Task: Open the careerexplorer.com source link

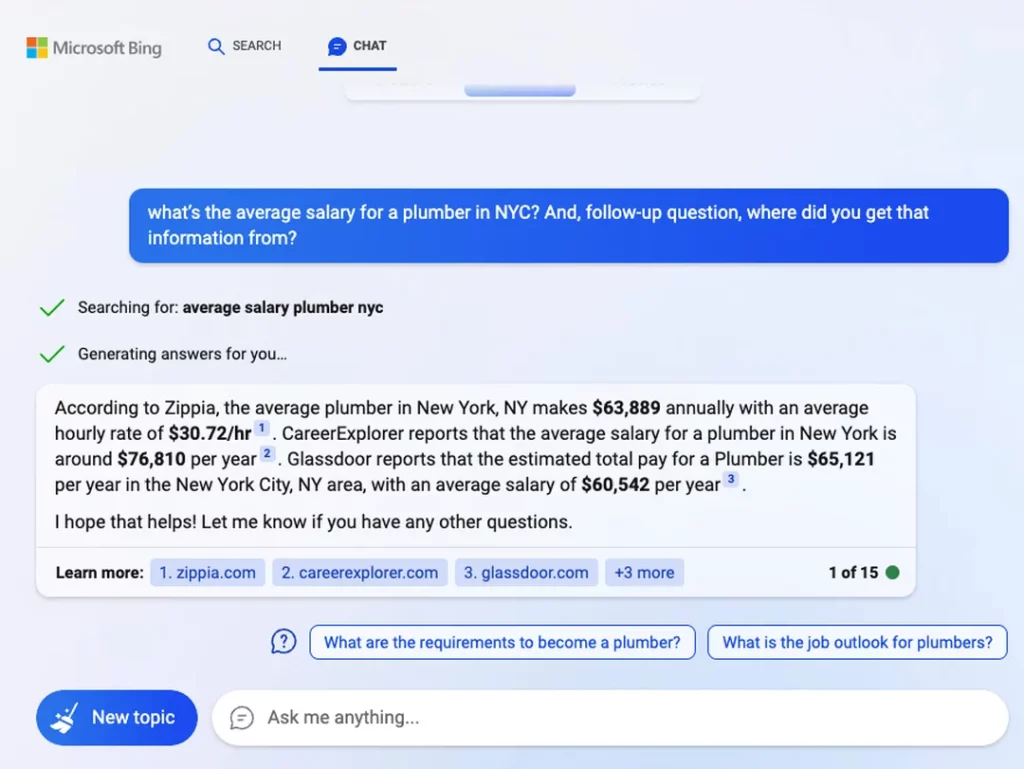Action: (x=360, y=573)
